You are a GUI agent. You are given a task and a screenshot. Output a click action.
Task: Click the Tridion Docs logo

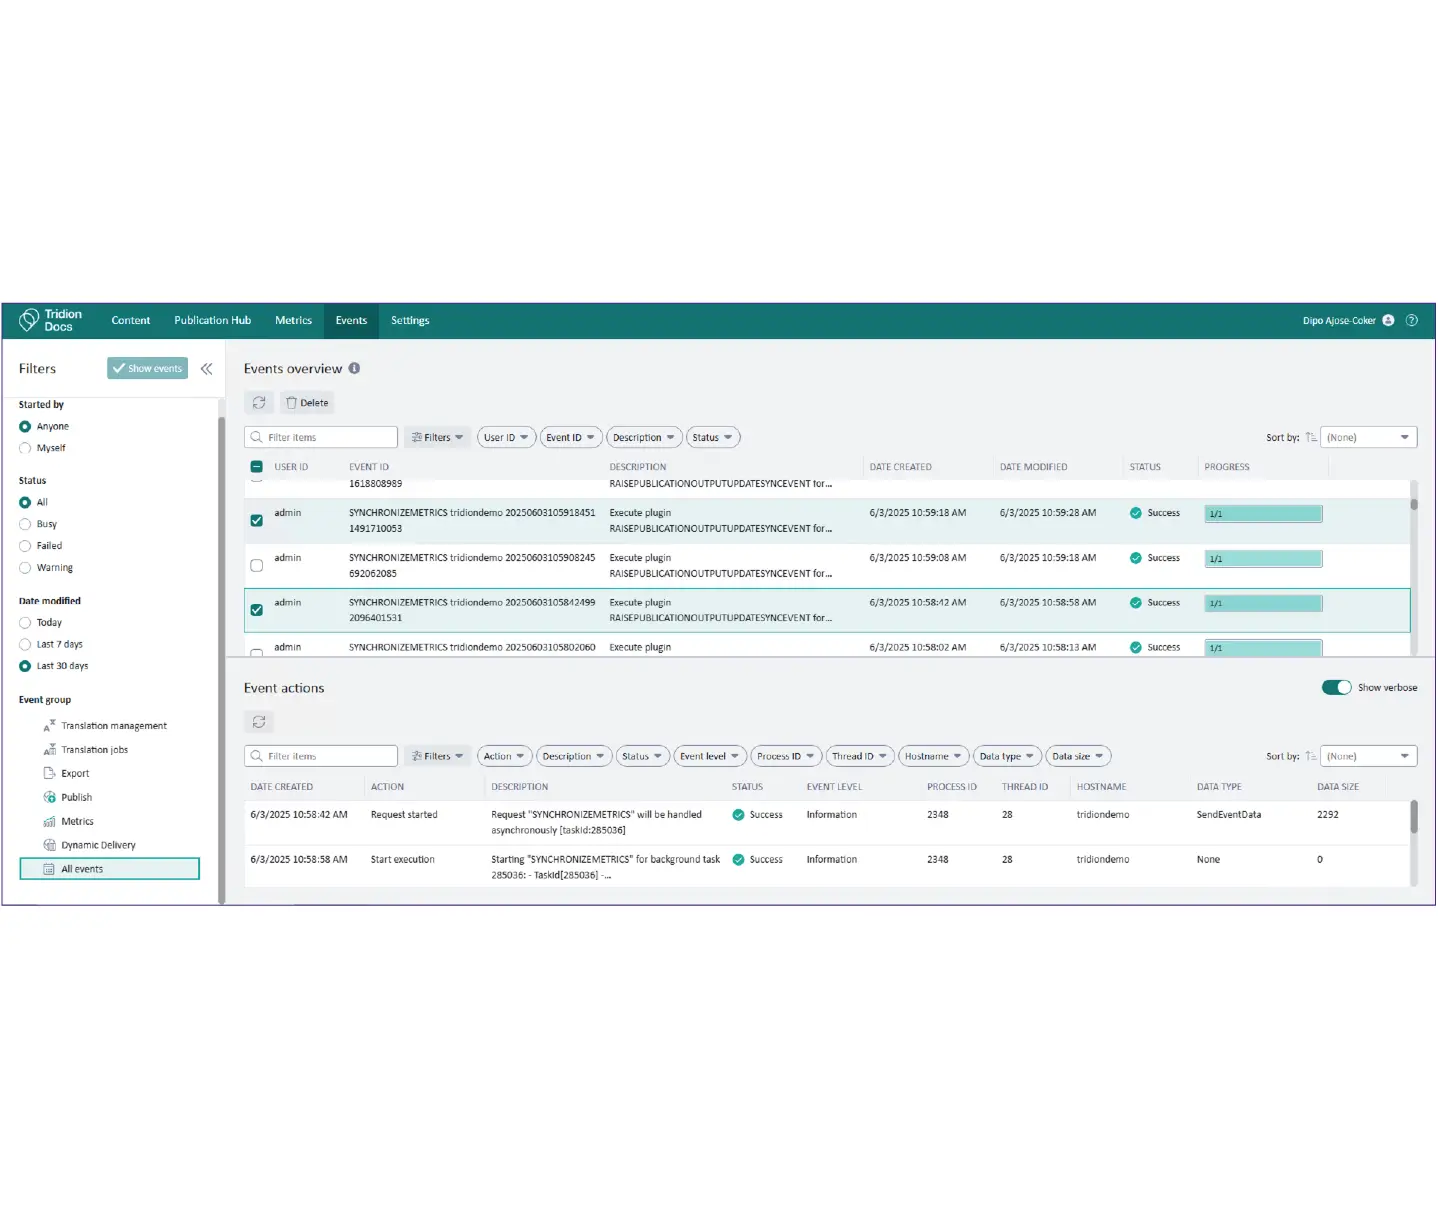51,321
